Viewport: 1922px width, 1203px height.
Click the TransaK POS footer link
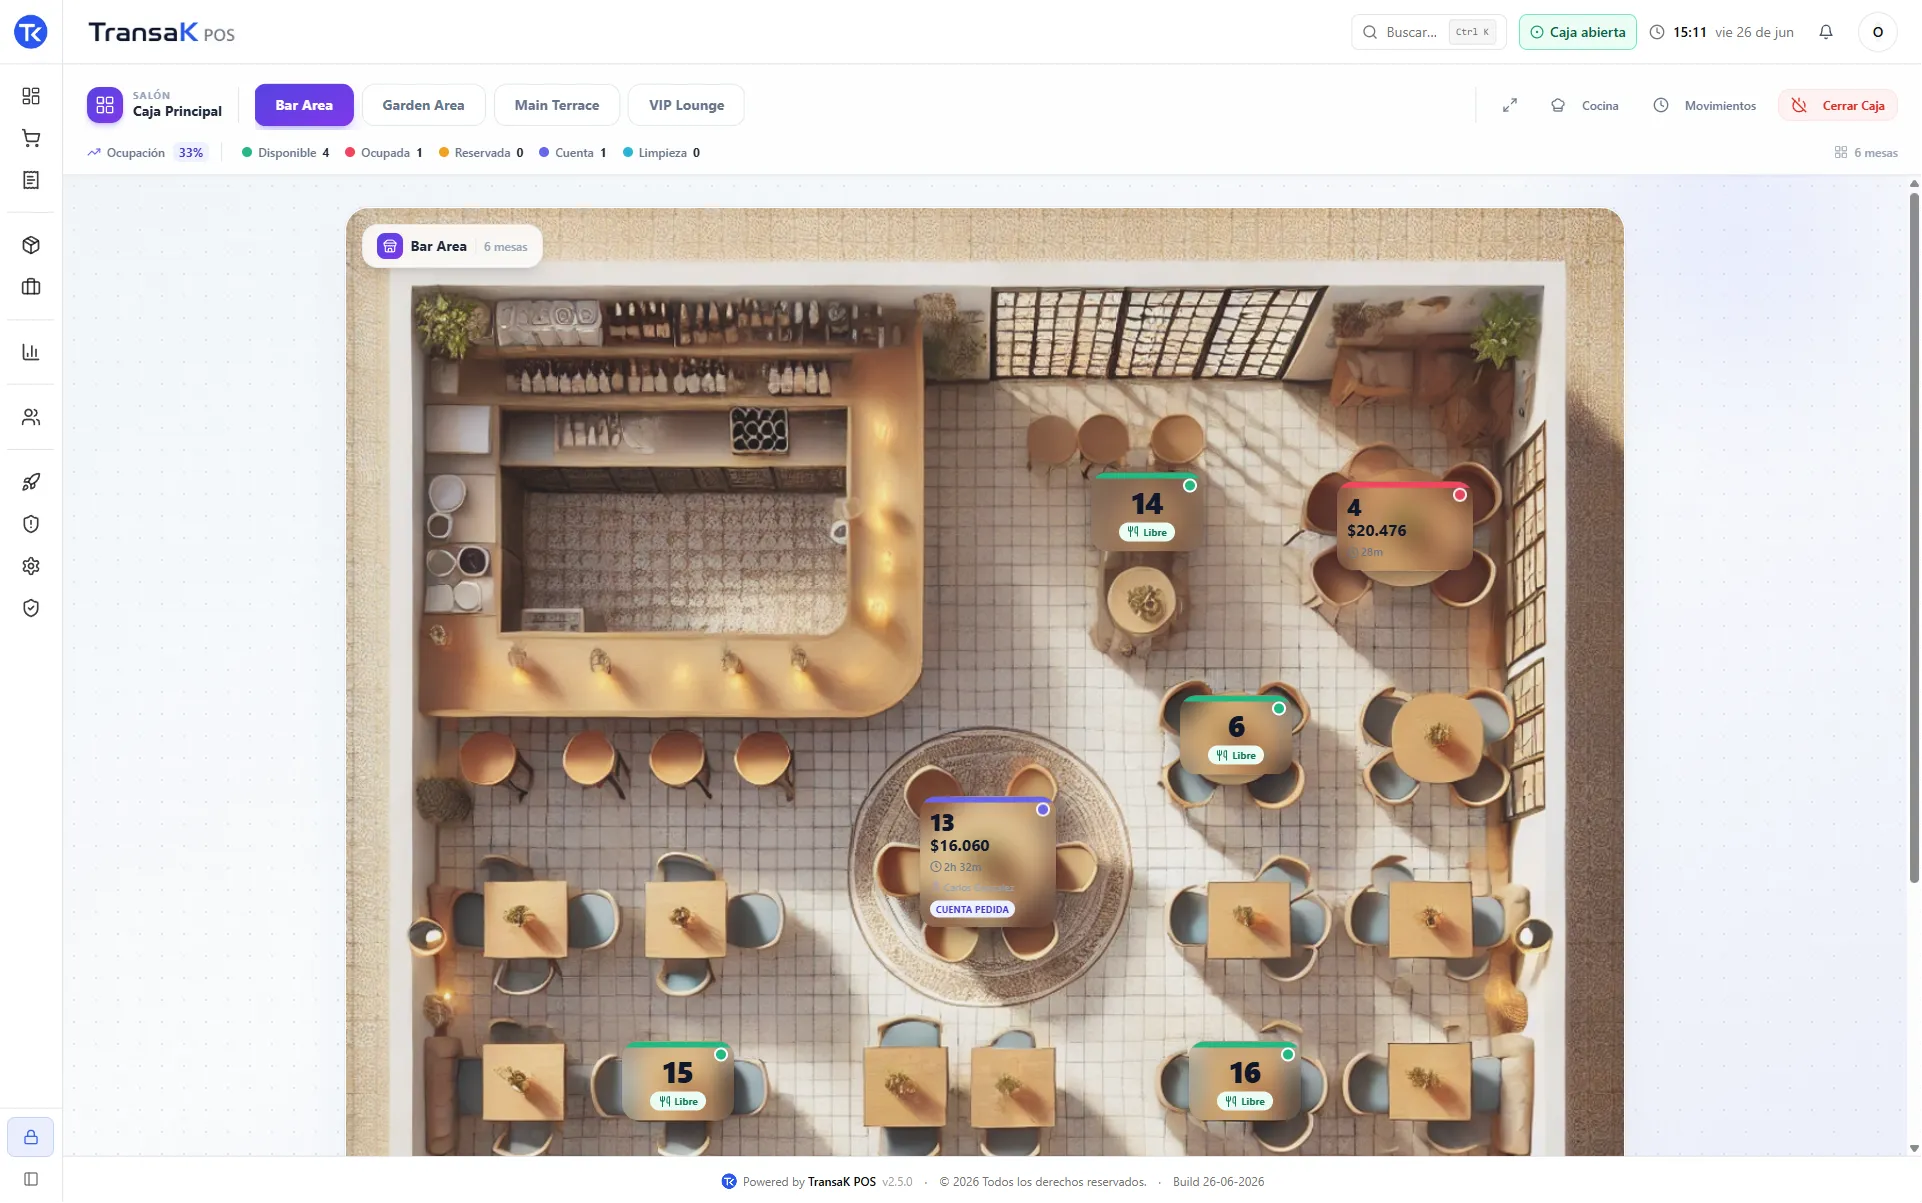coord(842,1182)
